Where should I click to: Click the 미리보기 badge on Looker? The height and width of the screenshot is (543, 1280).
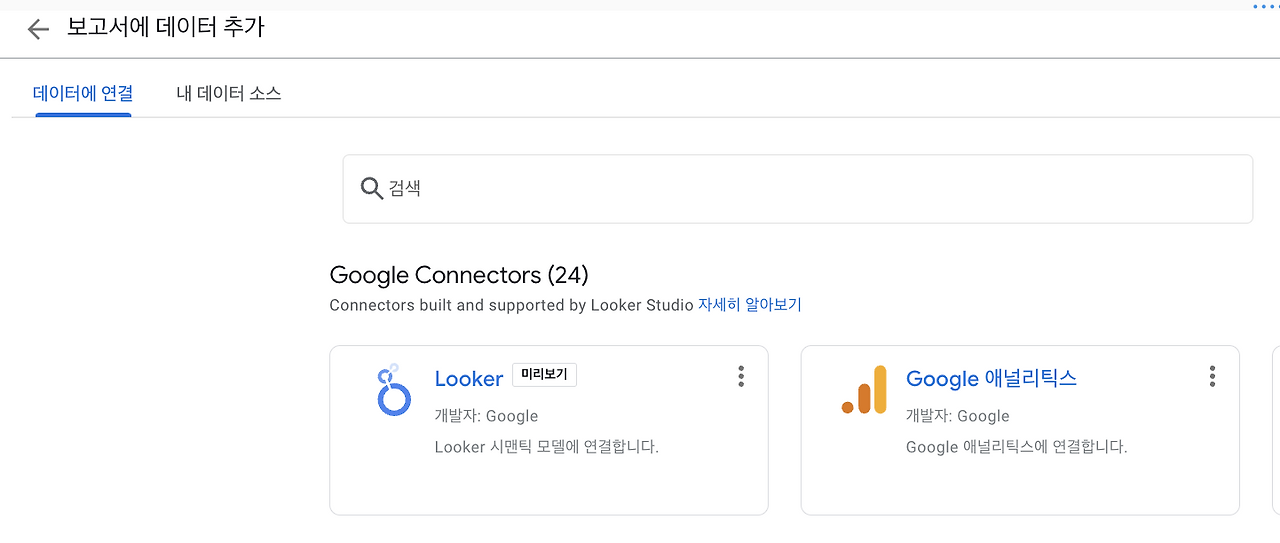tap(544, 375)
